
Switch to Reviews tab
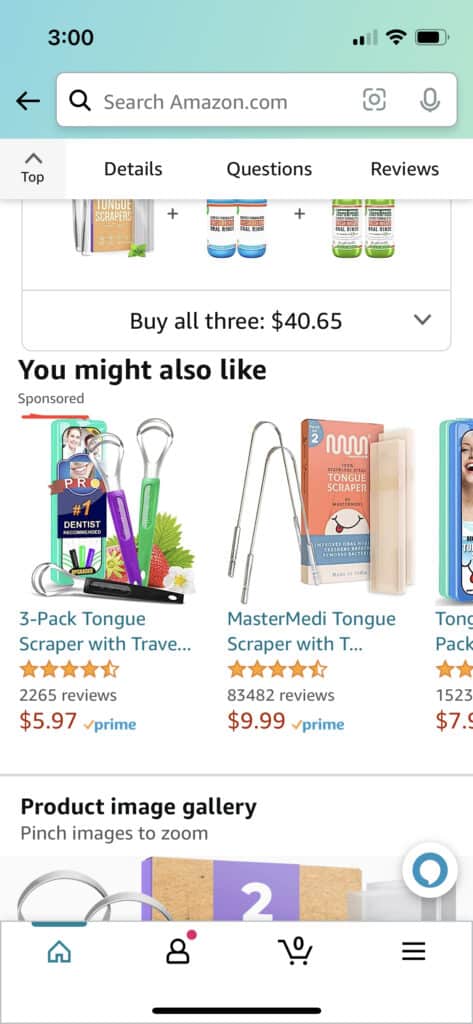[404, 169]
